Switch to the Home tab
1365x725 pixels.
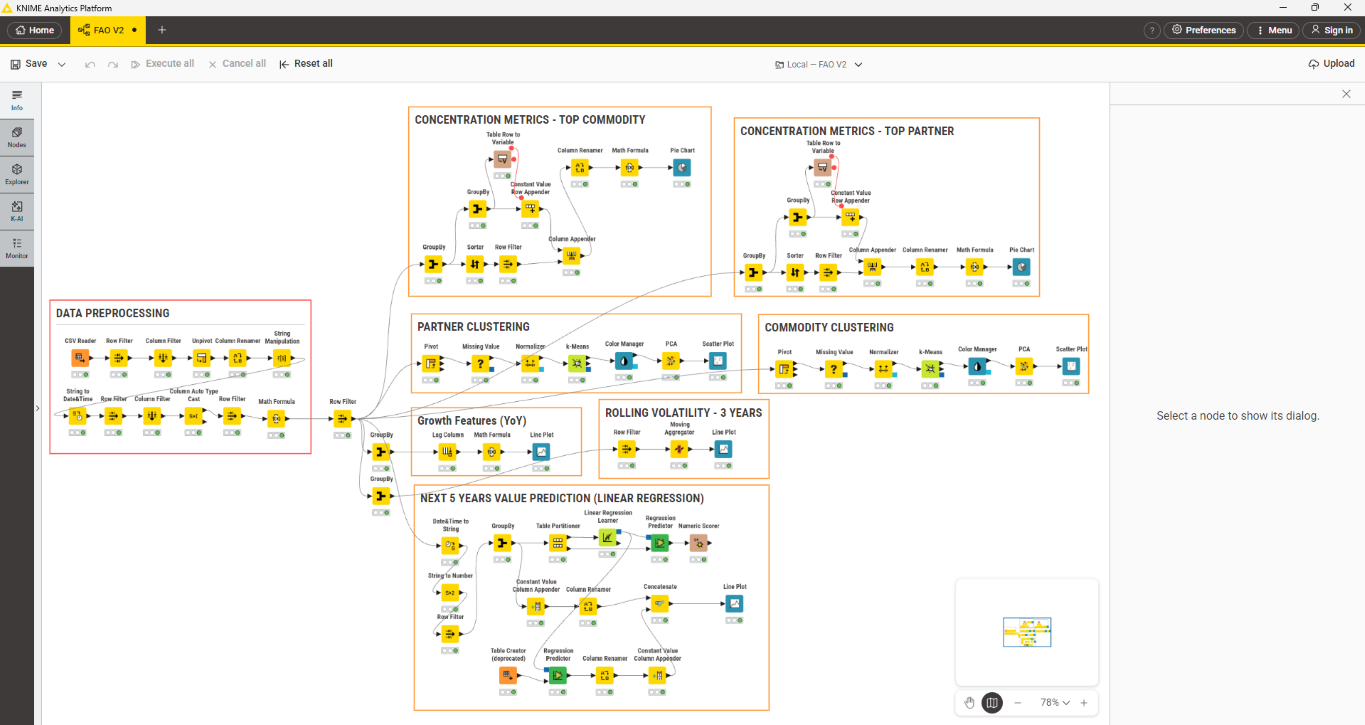(x=34, y=30)
